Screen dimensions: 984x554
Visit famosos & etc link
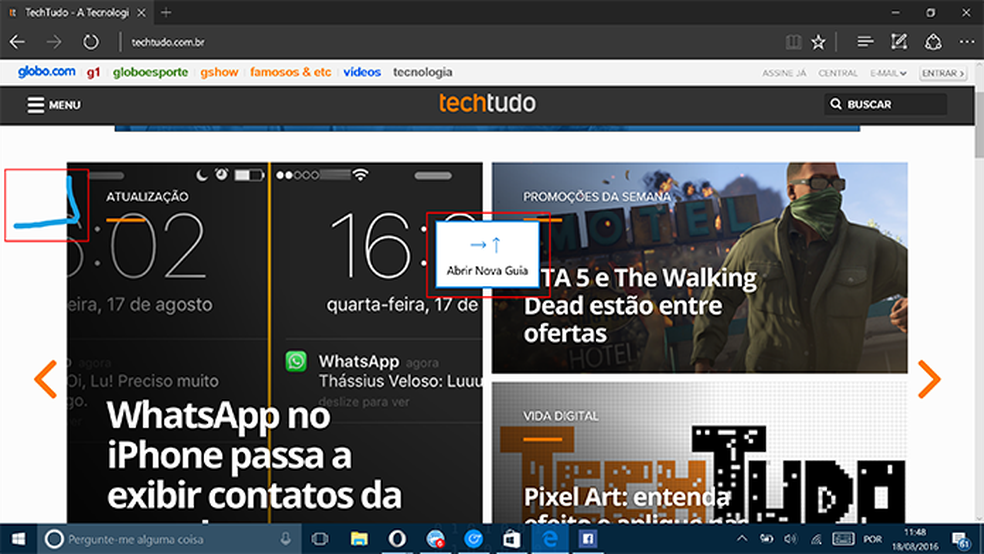click(291, 72)
